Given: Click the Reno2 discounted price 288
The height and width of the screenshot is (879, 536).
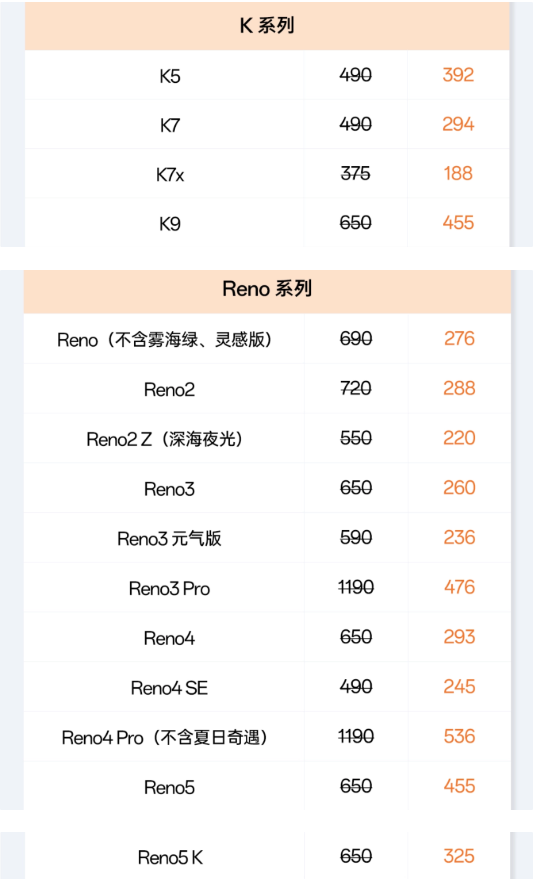Looking at the screenshot, I should point(459,388).
